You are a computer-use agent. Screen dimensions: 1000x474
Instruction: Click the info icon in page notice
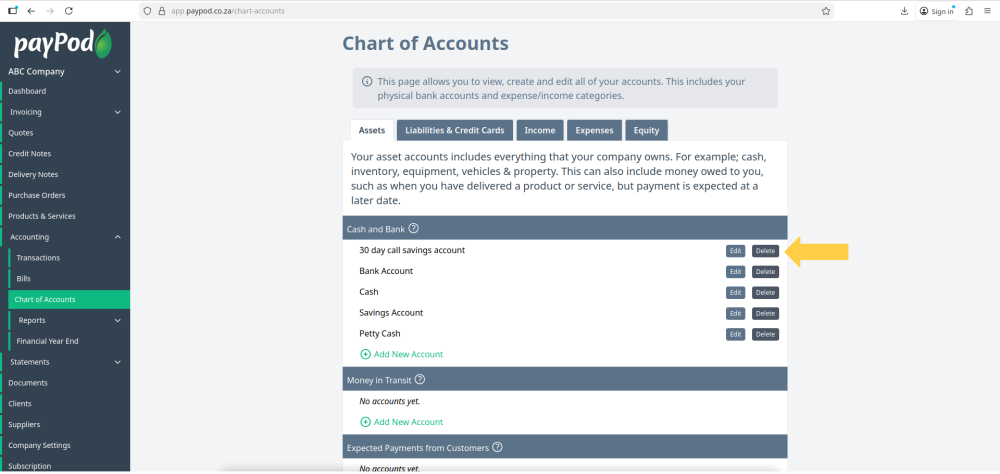click(367, 82)
